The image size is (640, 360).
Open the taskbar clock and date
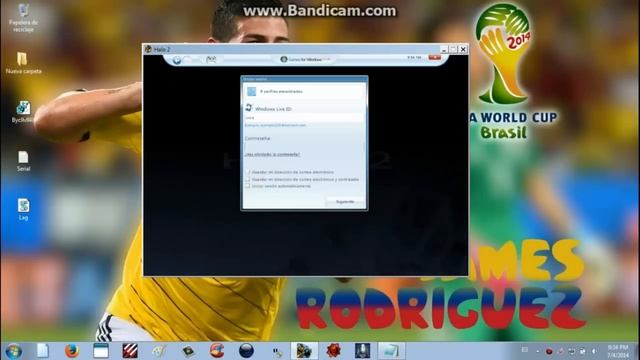(618, 351)
